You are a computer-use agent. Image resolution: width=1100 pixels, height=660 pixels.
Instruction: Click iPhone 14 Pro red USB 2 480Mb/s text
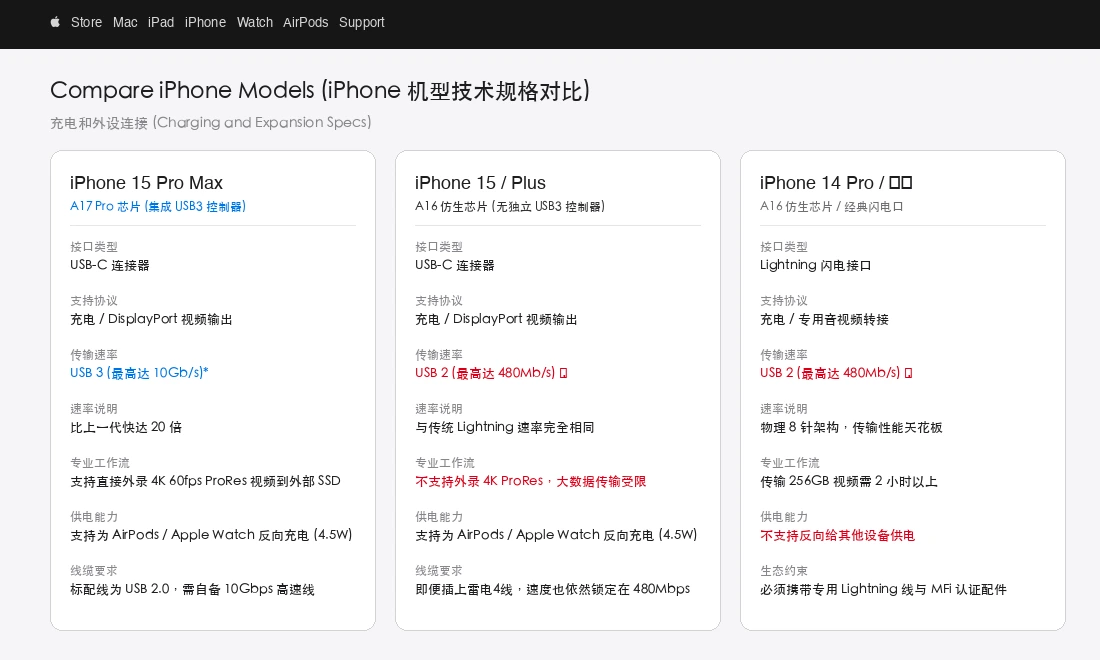(x=836, y=373)
